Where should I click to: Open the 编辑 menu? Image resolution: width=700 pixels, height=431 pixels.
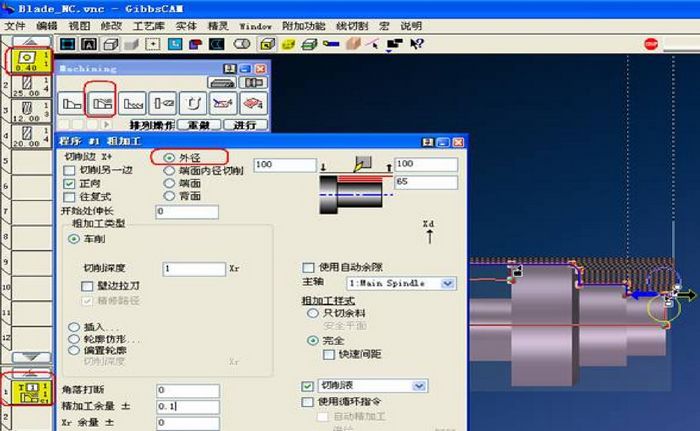tap(47, 26)
